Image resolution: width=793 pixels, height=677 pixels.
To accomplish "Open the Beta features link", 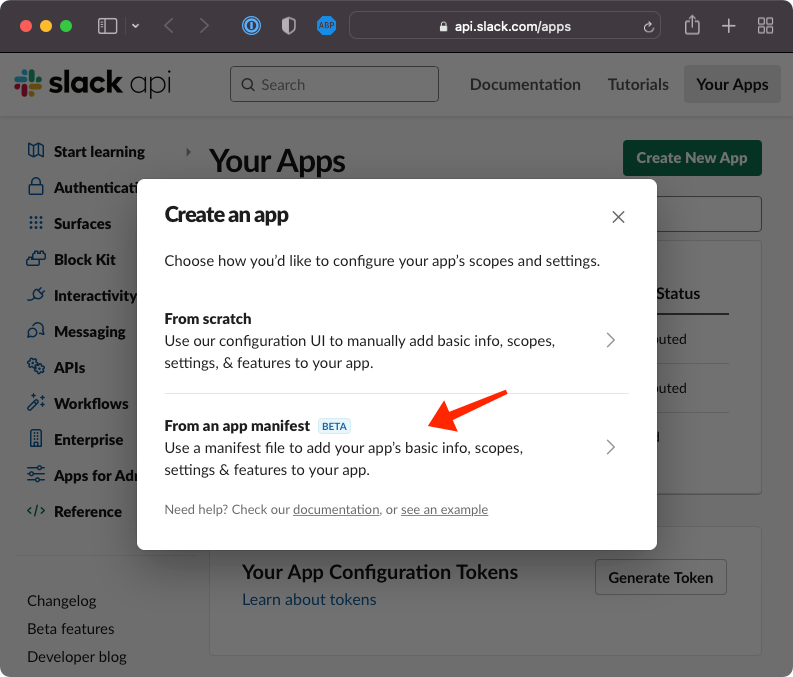I will tap(70, 628).
